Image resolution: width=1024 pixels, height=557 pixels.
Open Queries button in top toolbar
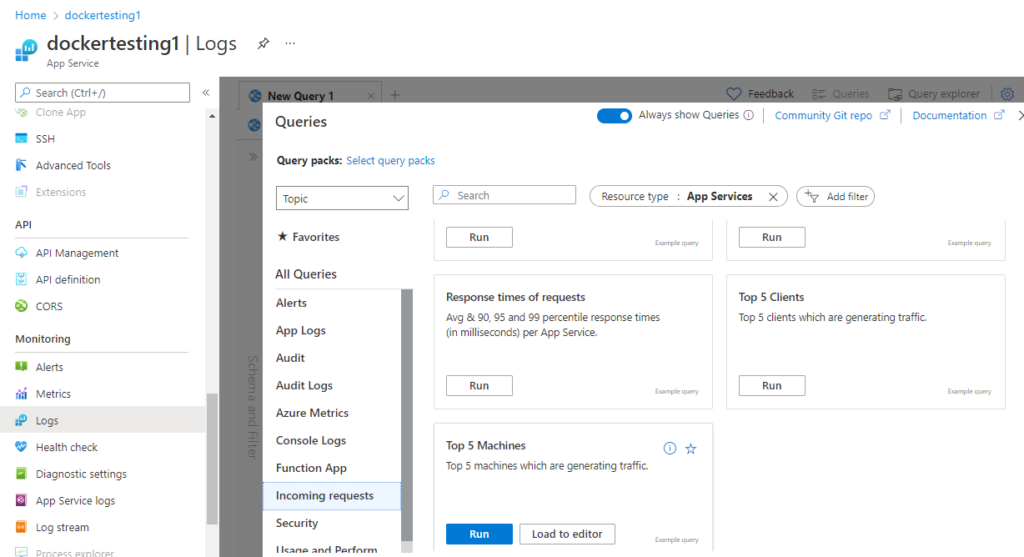tap(840, 94)
